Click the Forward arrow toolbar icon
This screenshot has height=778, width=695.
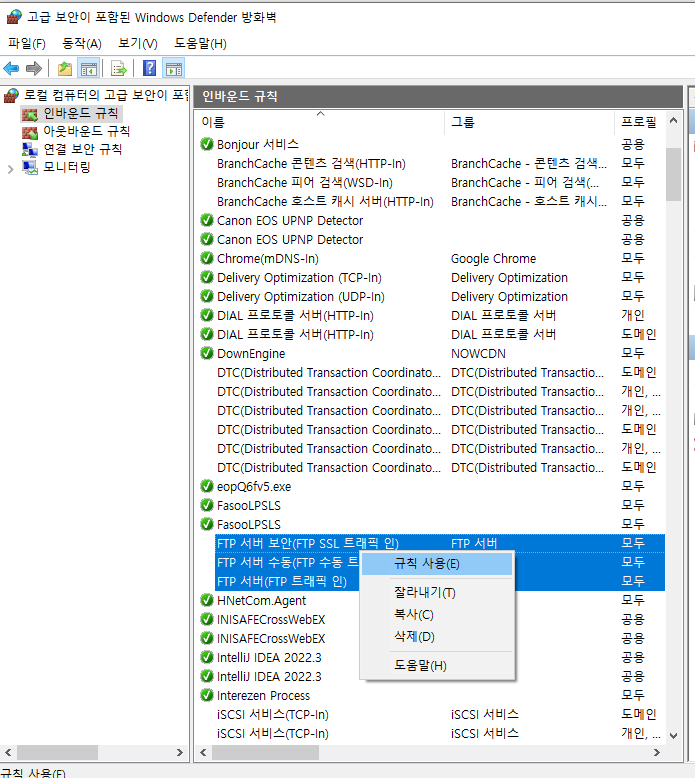[x=34, y=68]
